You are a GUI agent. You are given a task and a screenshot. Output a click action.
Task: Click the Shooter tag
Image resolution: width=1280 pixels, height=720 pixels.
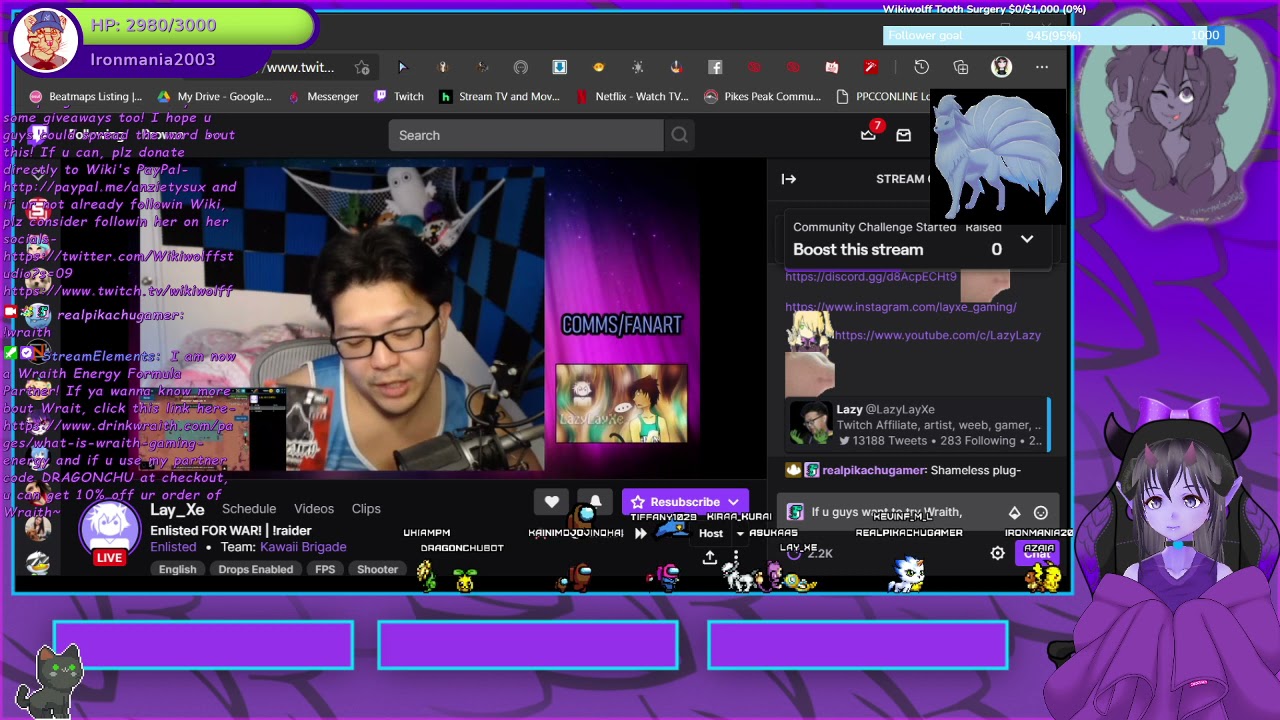coord(378,569)
